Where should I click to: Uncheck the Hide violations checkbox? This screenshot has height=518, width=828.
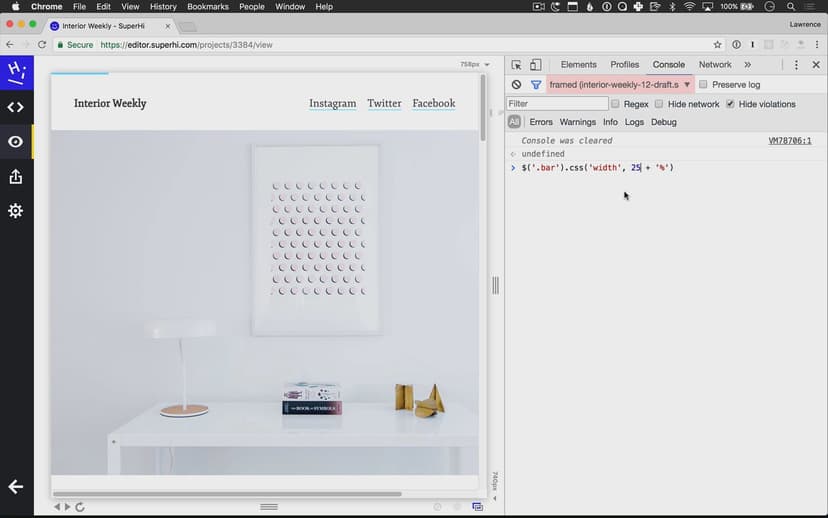730,104
